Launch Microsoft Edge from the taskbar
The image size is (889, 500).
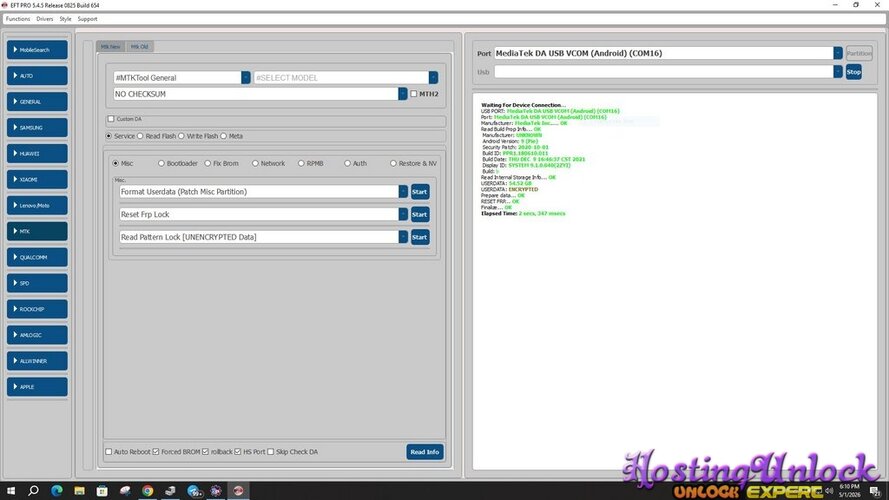(x=57, y=490)
